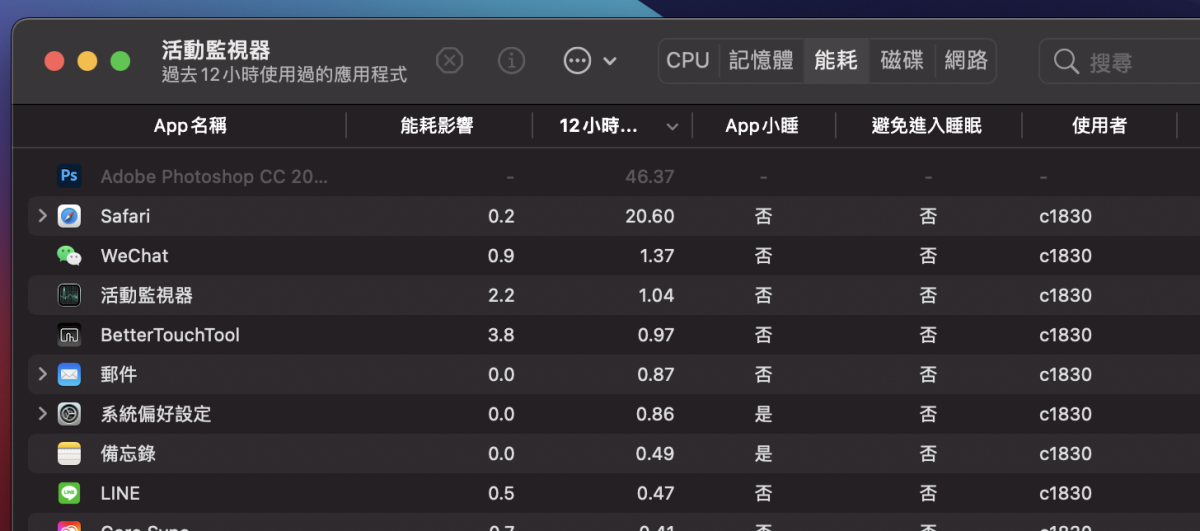The width and height of the screenshot is (1200, 531).
Task: Click WeChat's 1.37 twelve-hour value
Action: click(656, 256)
